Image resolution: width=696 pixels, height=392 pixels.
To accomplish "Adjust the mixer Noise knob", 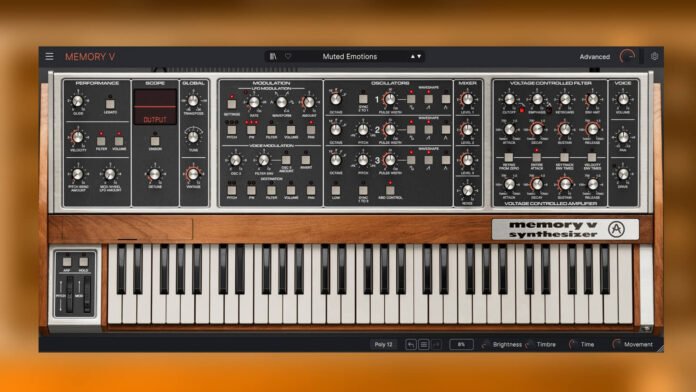I will 467,190.
